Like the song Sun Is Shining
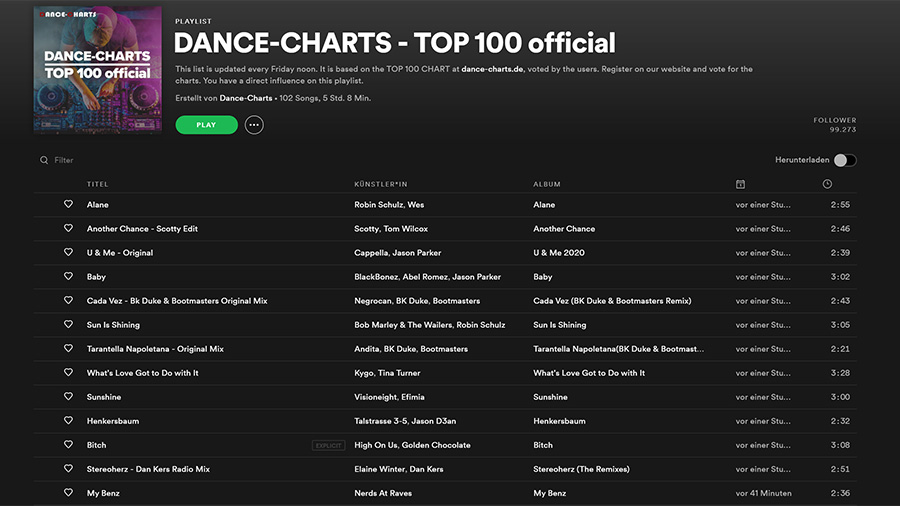 (x=68, y=325)
